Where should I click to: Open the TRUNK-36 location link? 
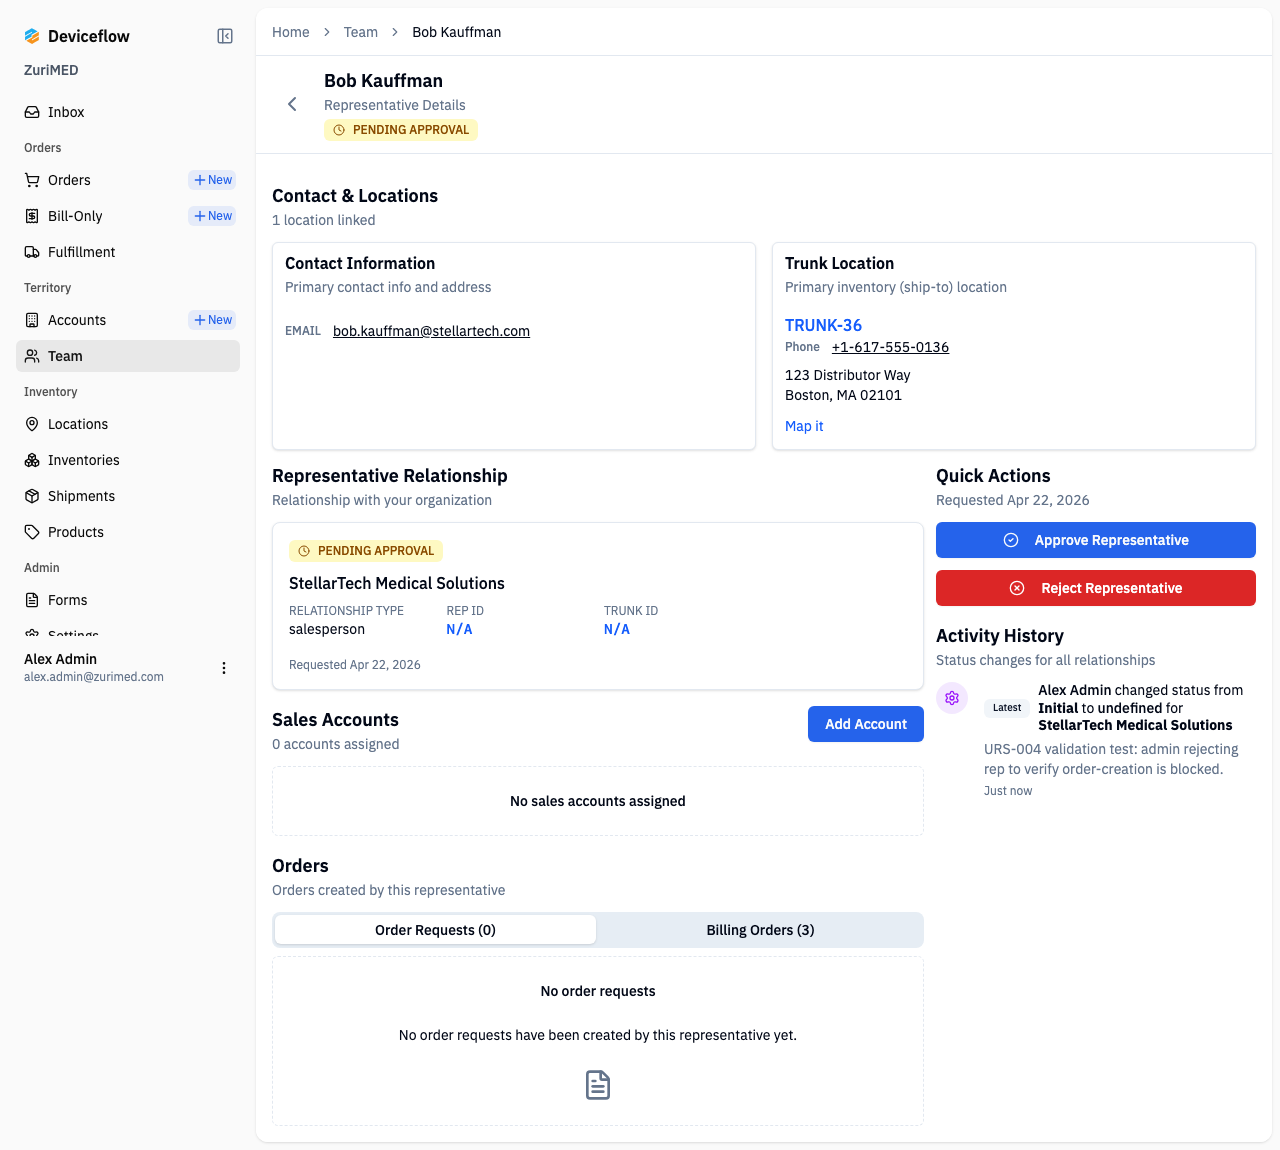point(823,325)
